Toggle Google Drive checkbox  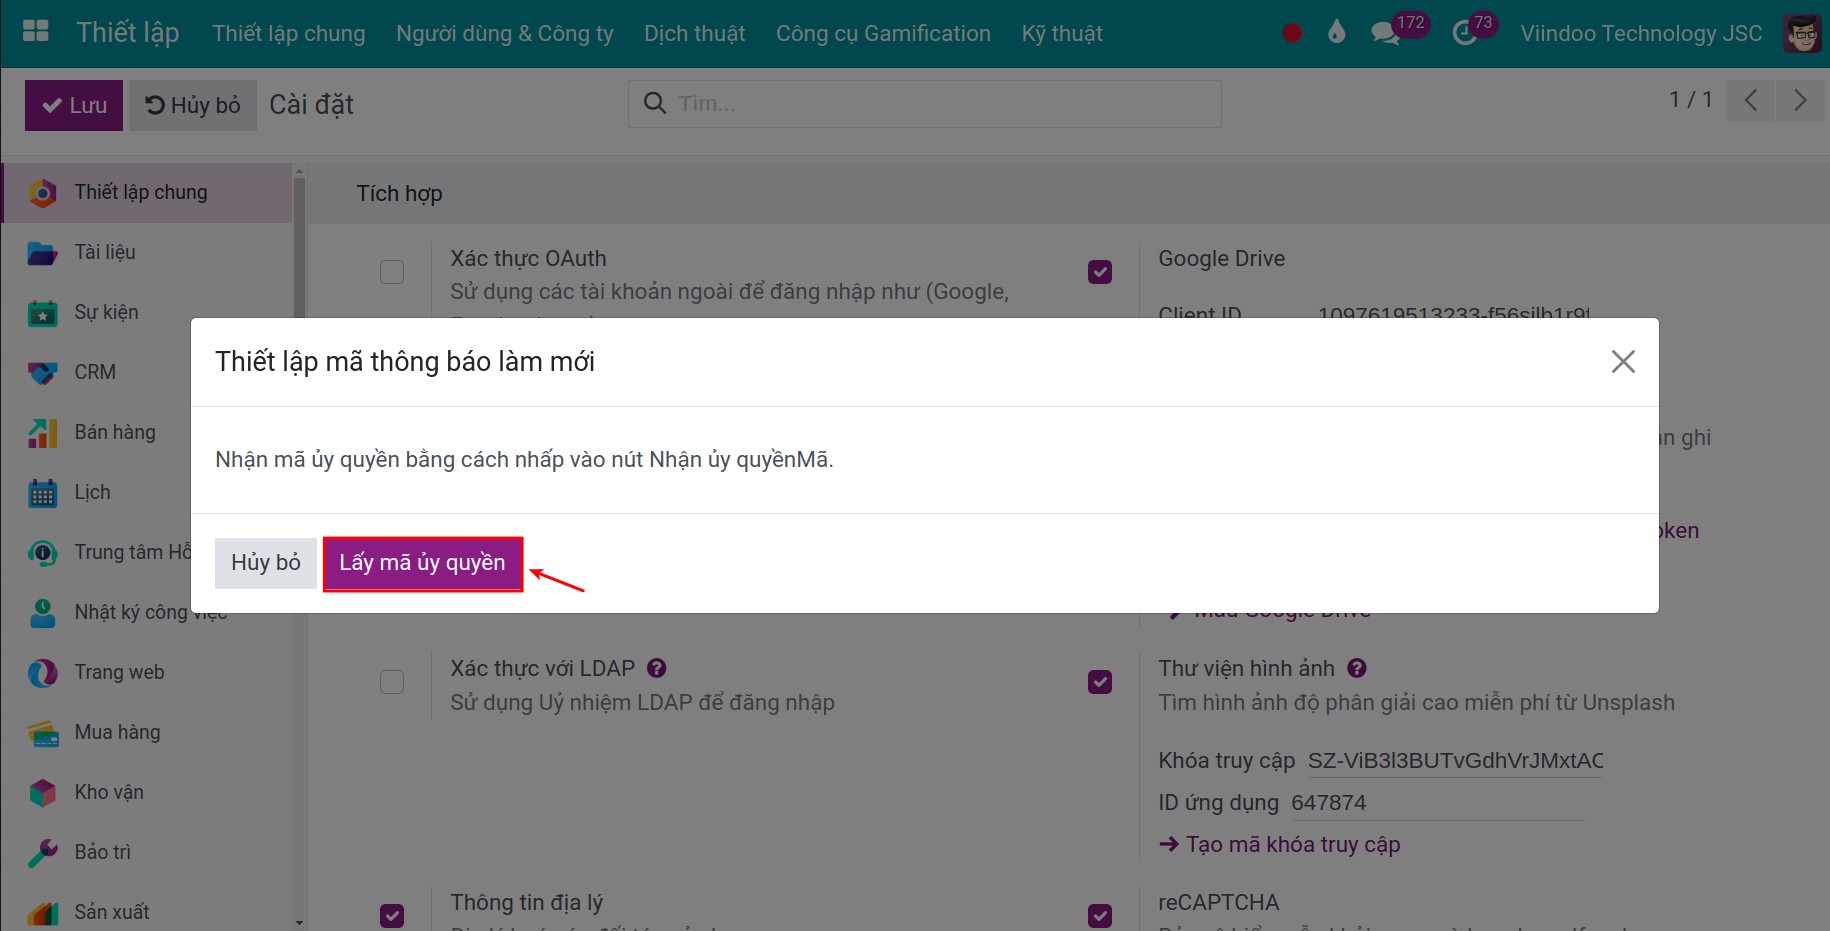[x=1100, y=272]
